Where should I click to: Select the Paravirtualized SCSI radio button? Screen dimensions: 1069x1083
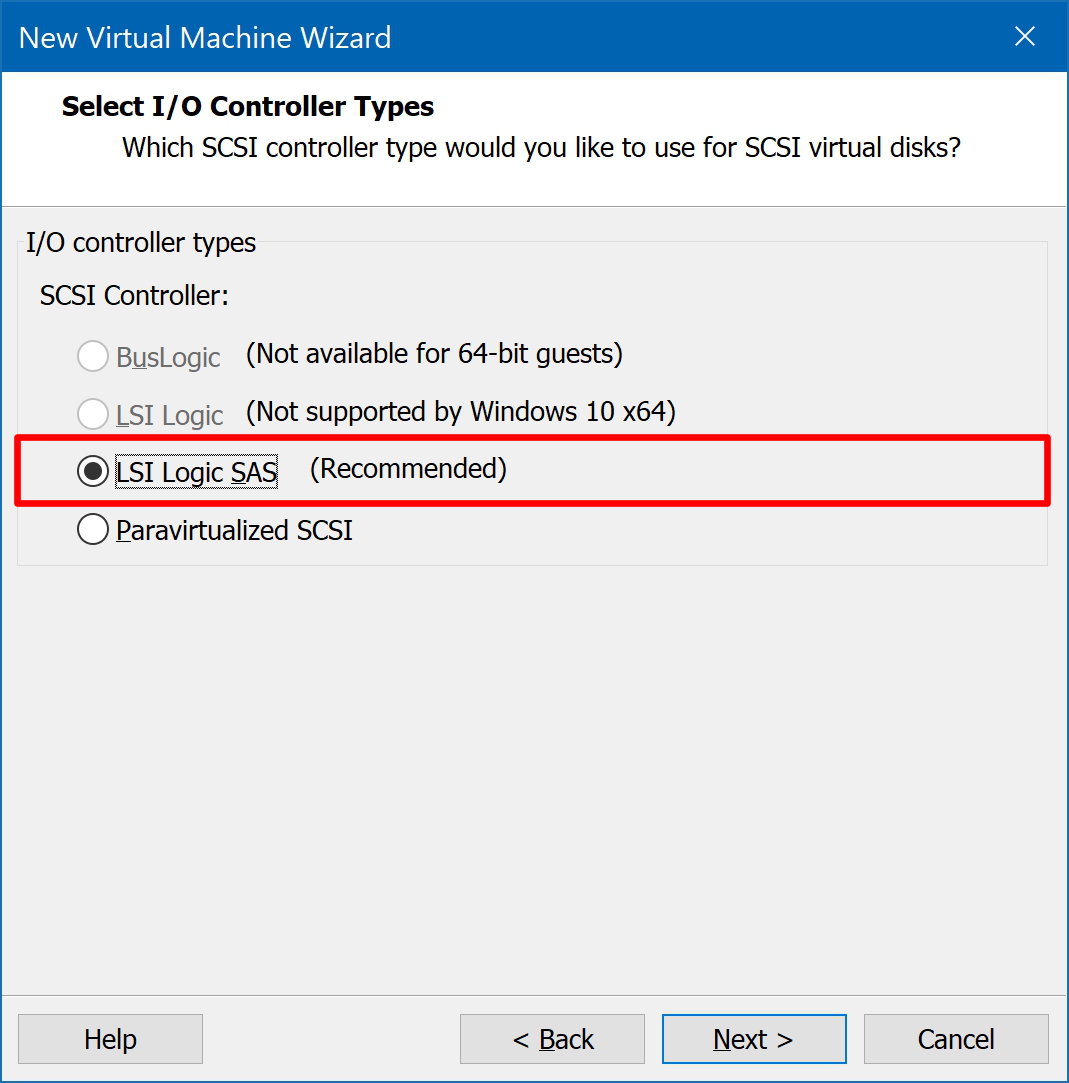93,530
